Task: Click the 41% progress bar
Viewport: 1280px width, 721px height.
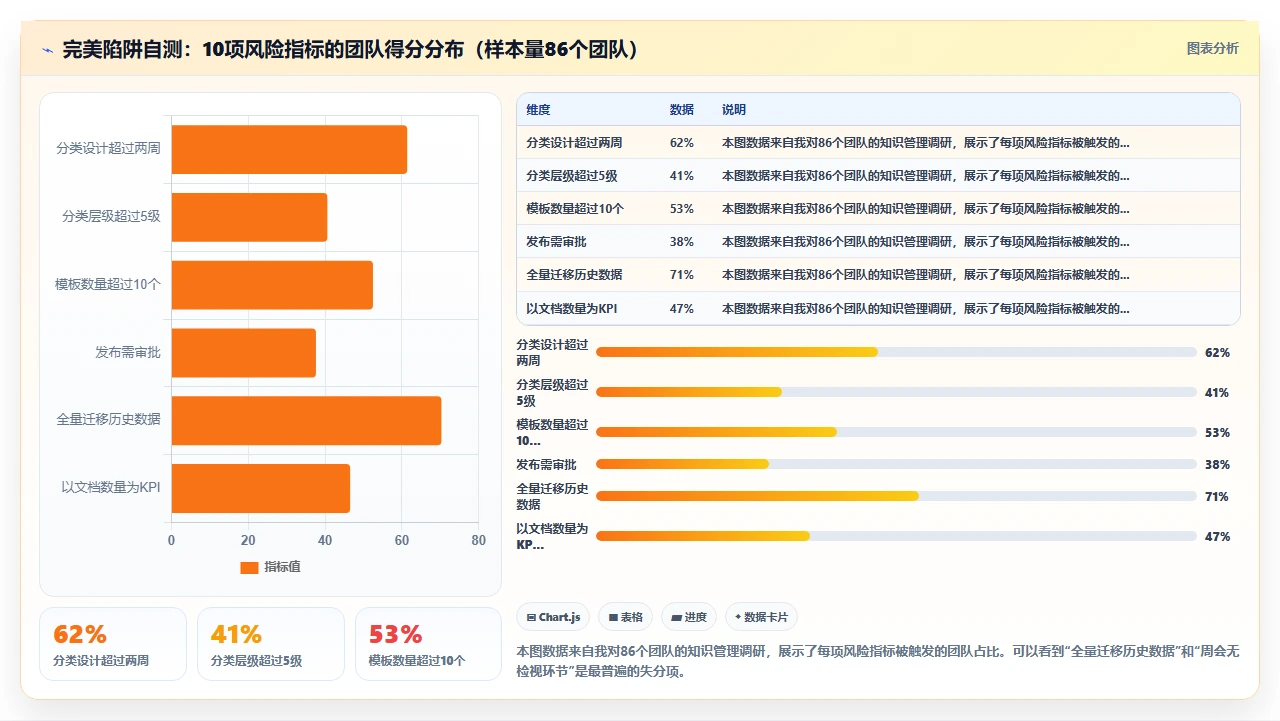Action: [x=896, y=392]
